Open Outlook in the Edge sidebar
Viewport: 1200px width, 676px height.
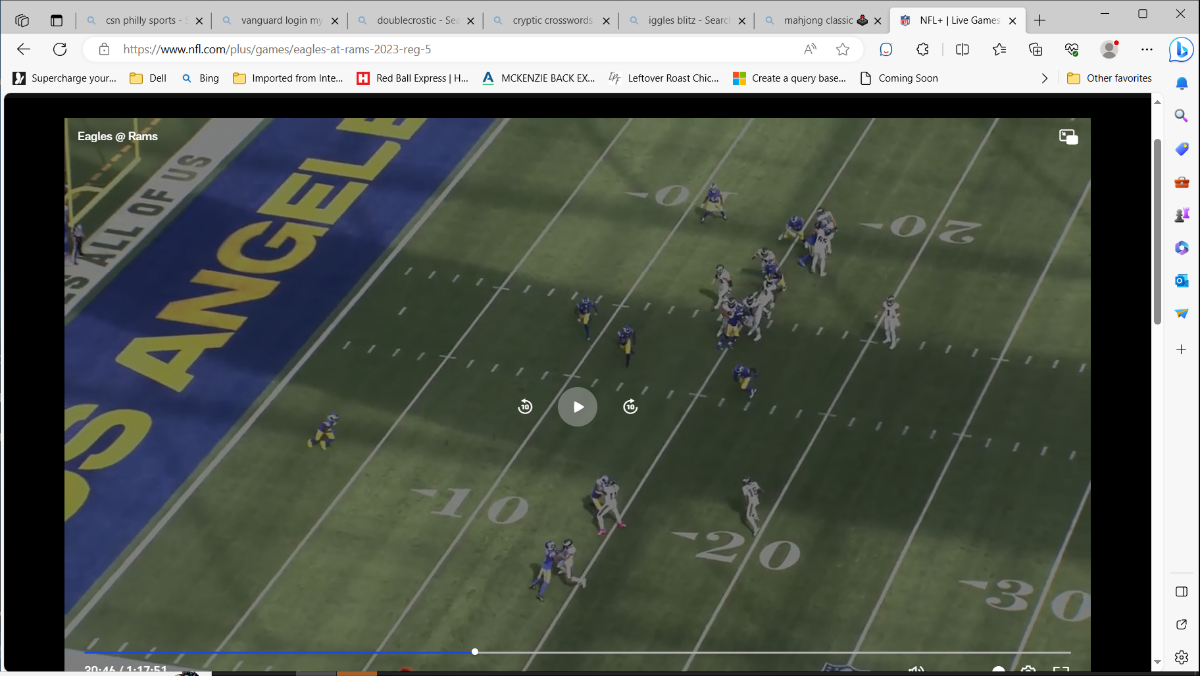(x=1181, y=280)
